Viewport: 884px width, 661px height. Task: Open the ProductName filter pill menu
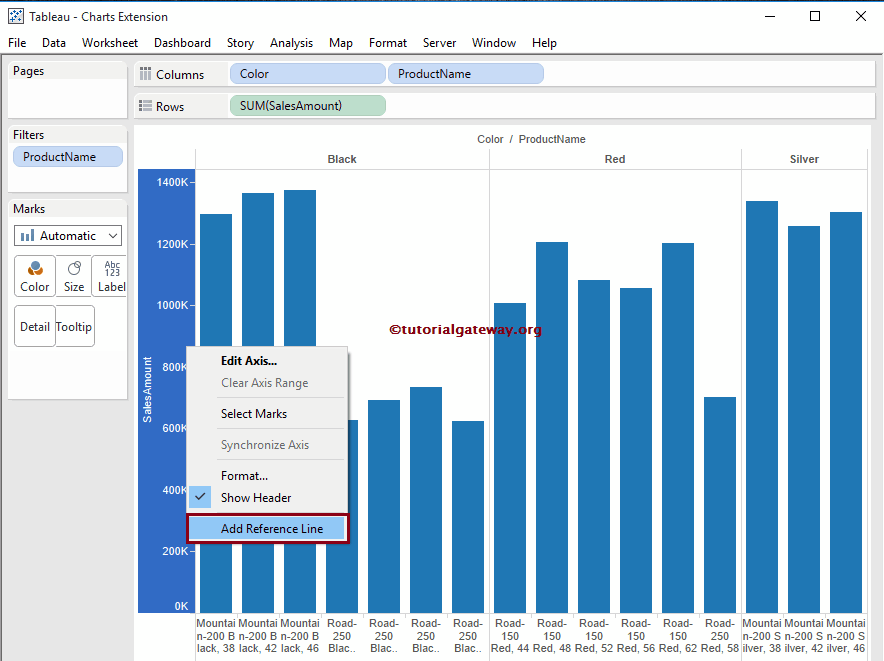click(x=67, y=156)
